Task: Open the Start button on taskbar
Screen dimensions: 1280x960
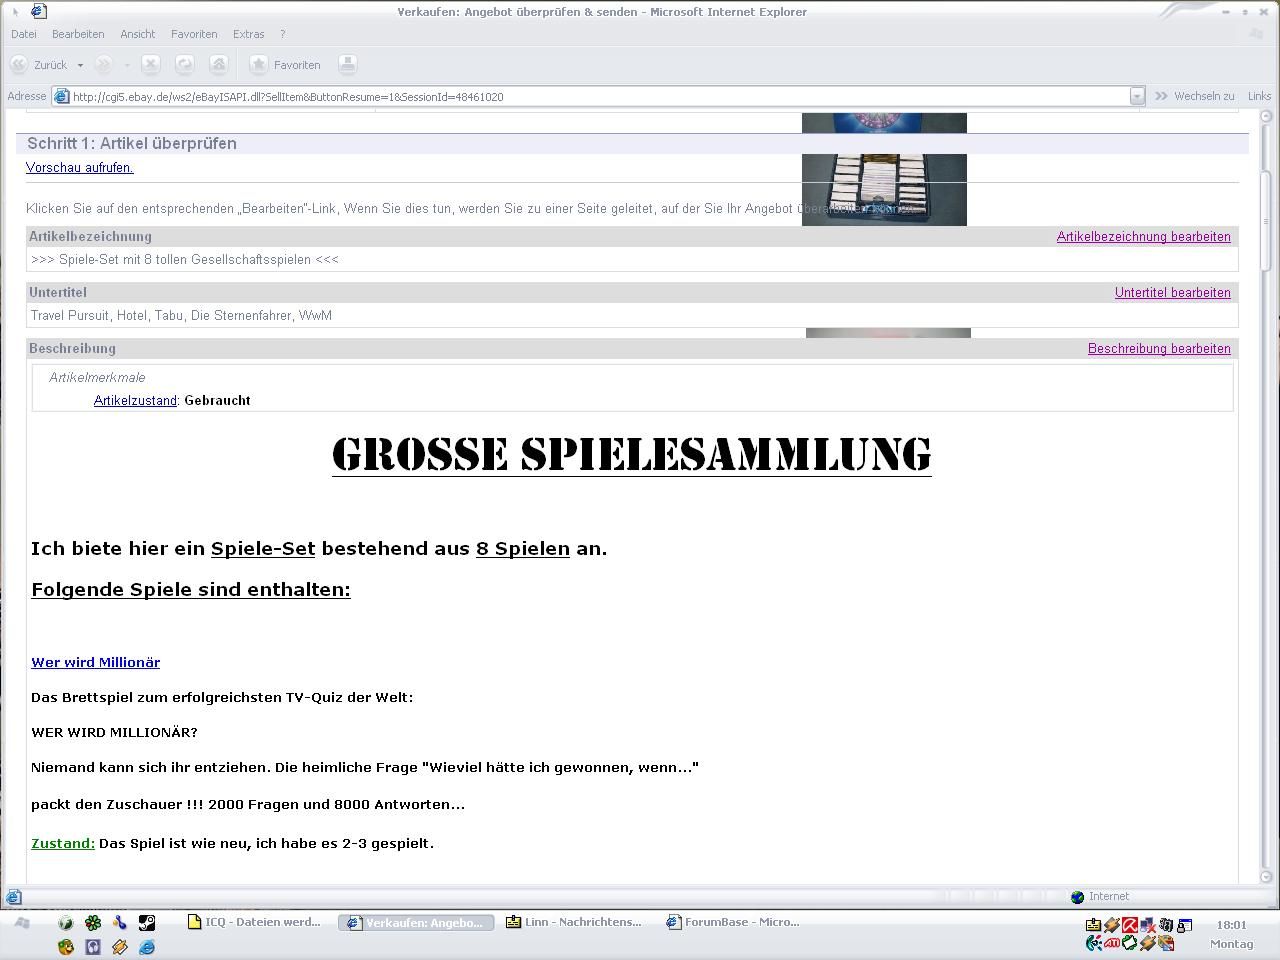Action: coord(22,923)
